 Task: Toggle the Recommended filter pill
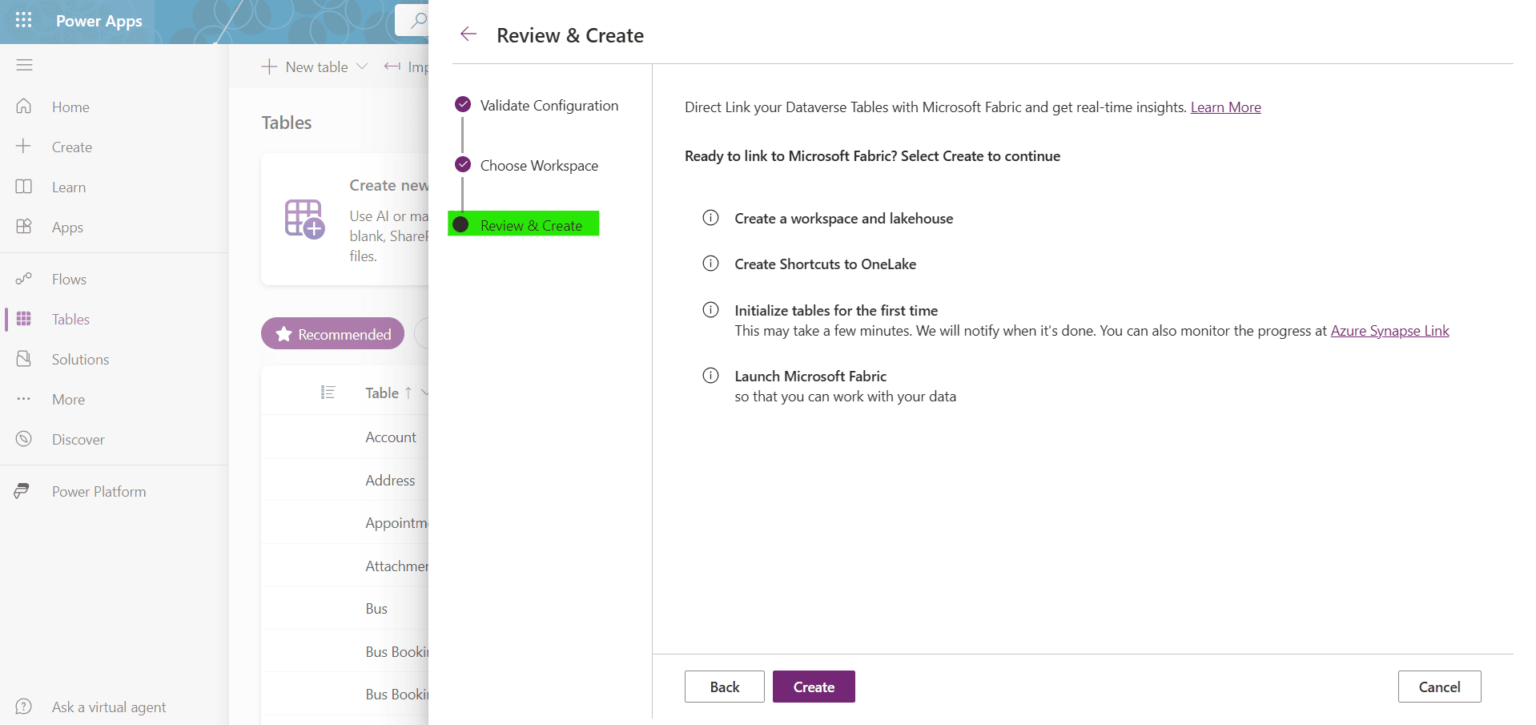(332, 333)
